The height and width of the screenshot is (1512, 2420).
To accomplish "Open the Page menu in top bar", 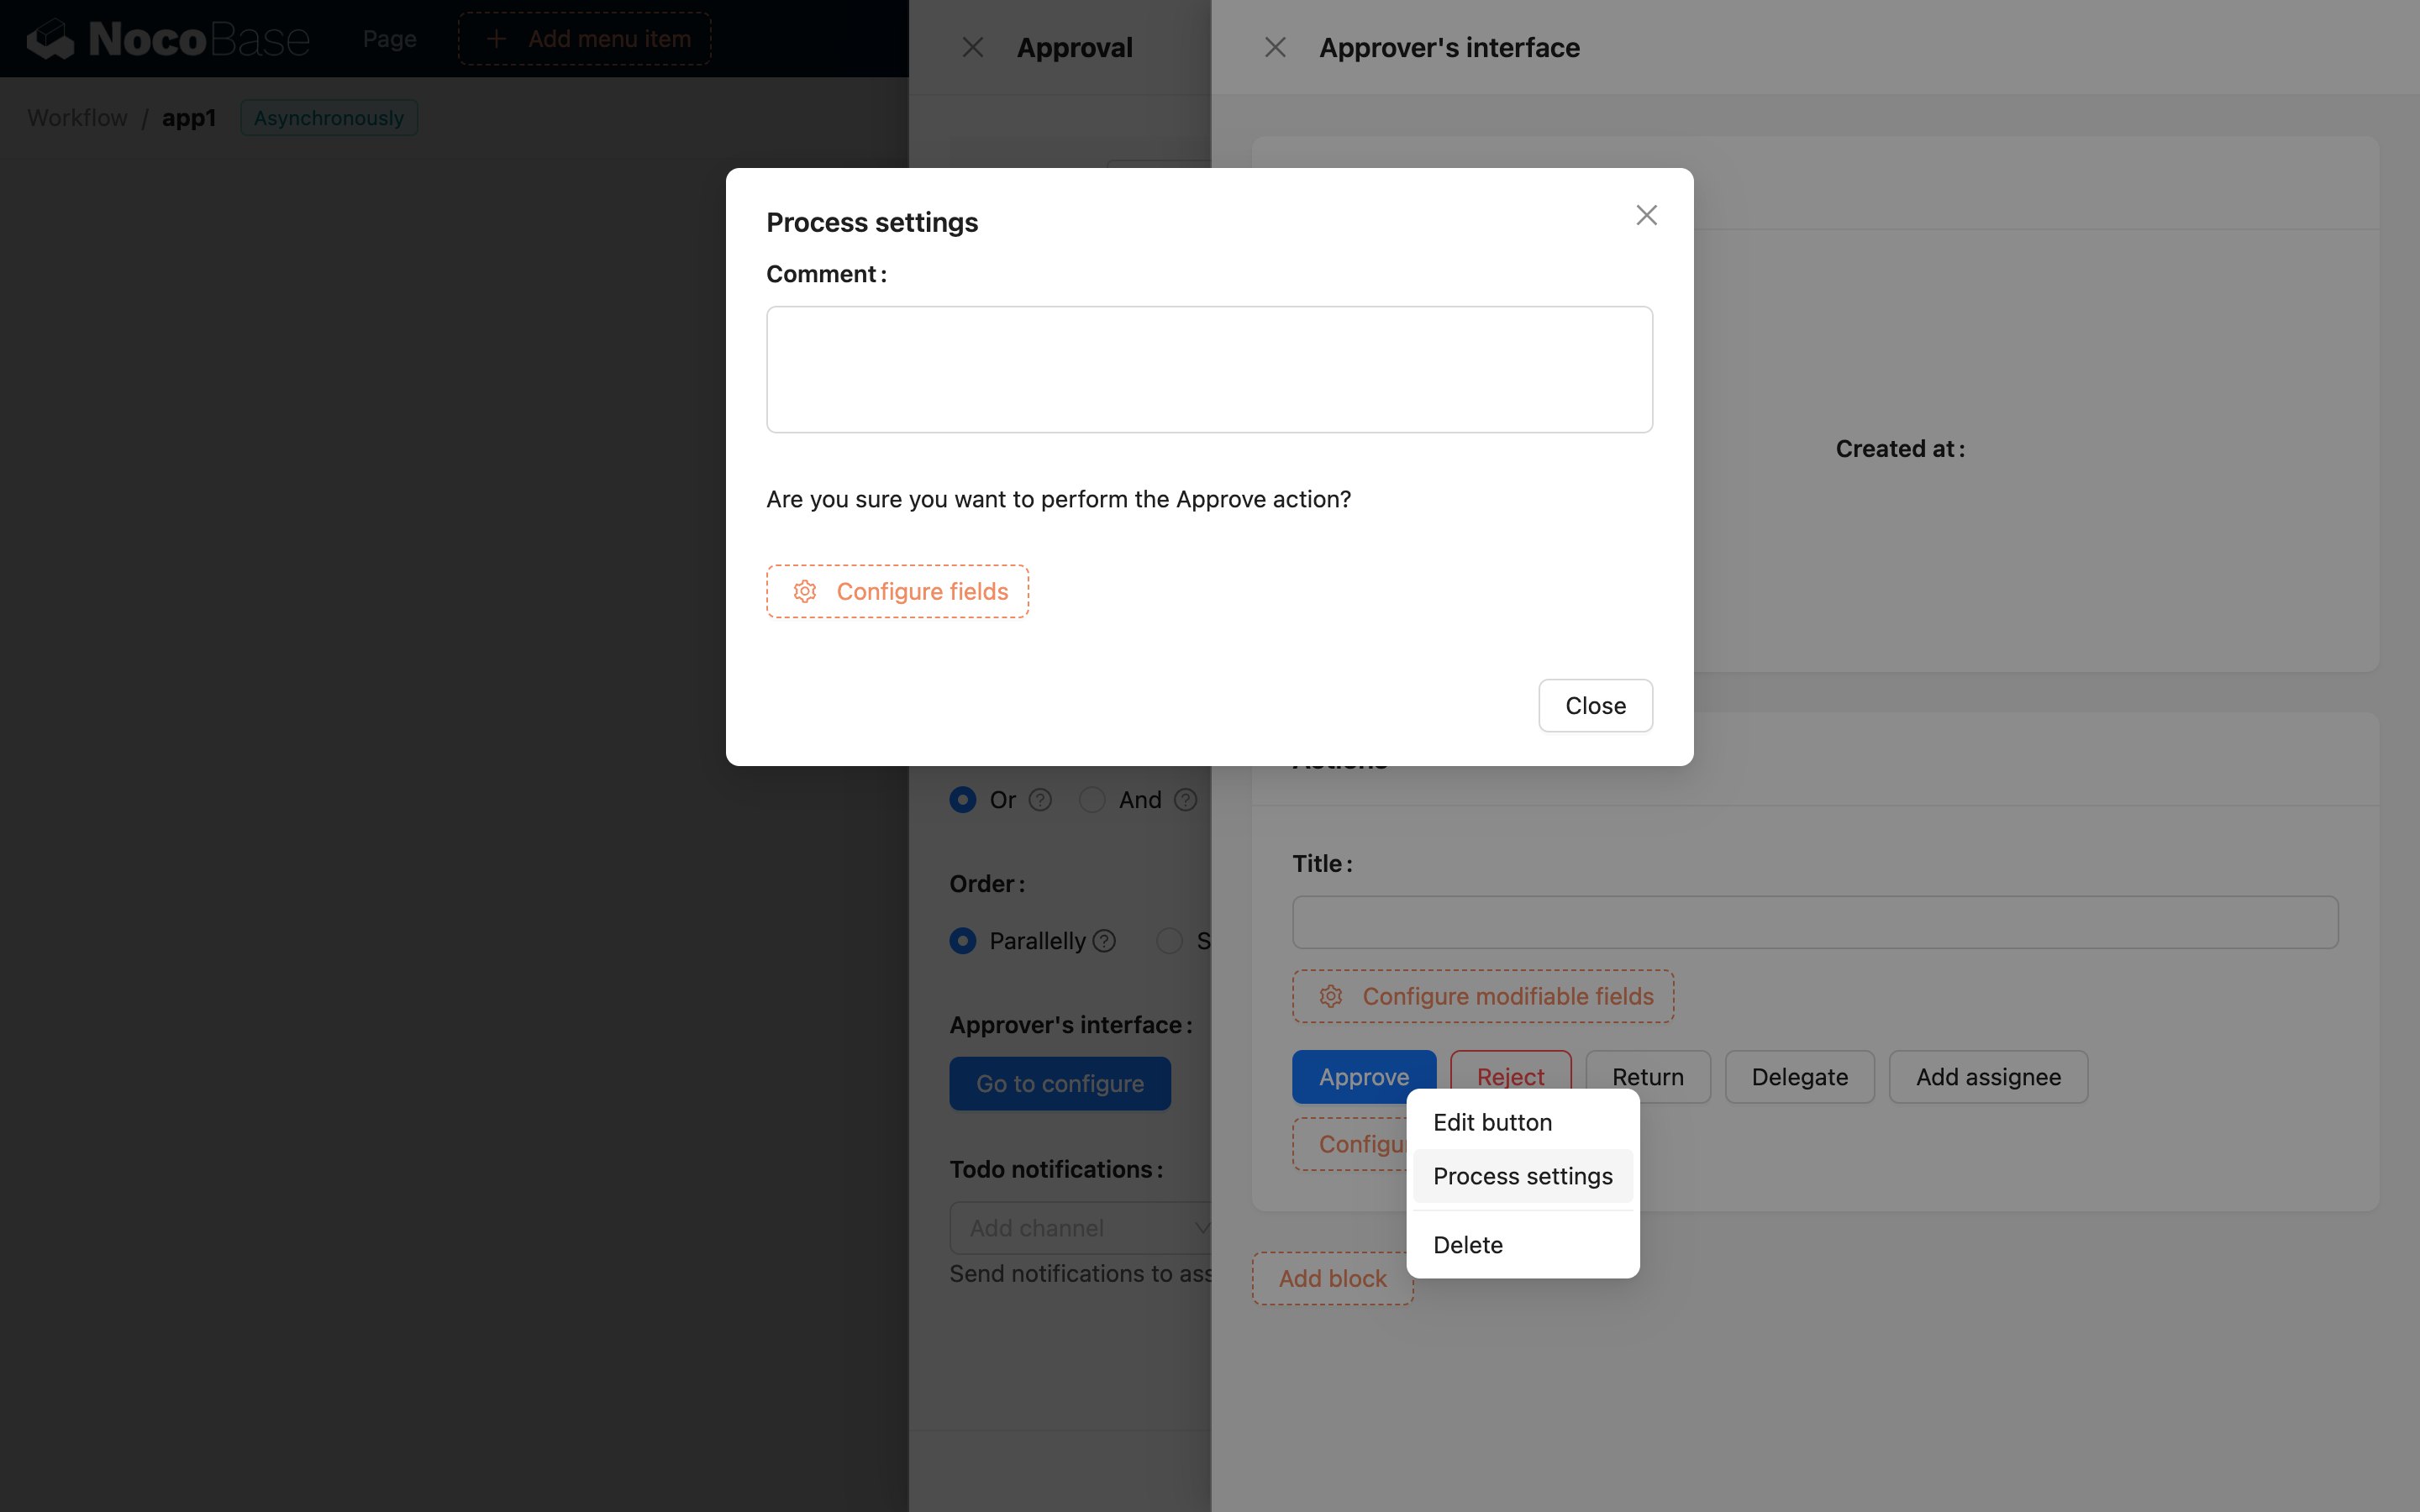I will (389, 38).
